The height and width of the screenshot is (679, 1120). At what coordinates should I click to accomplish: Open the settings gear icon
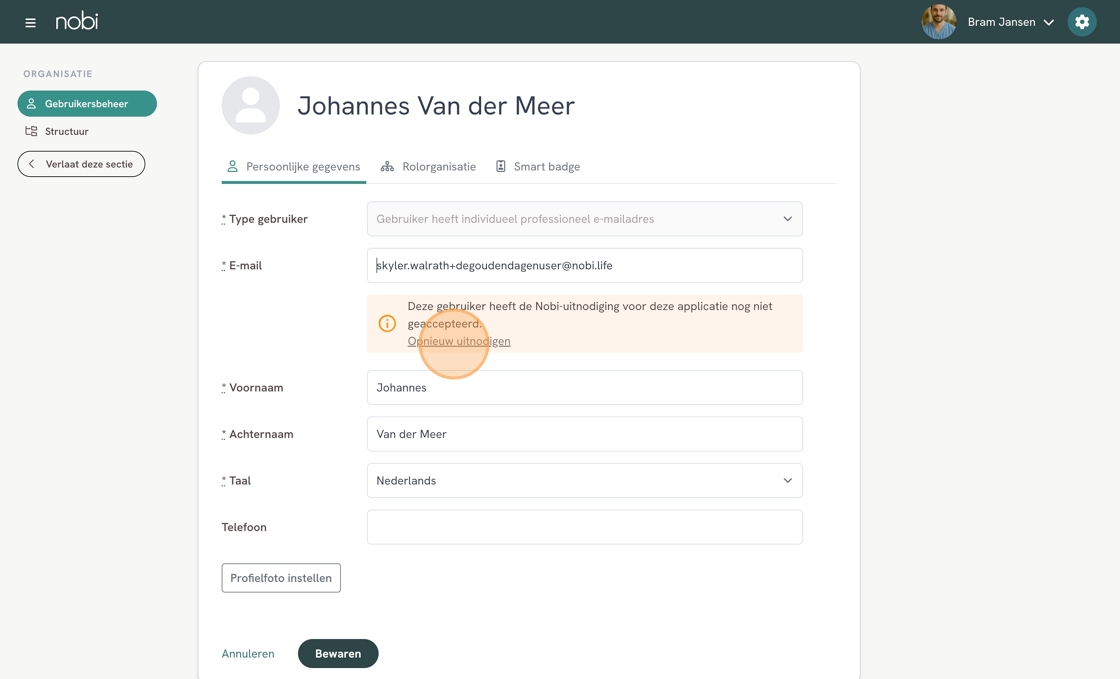(x=1081, y=22)
